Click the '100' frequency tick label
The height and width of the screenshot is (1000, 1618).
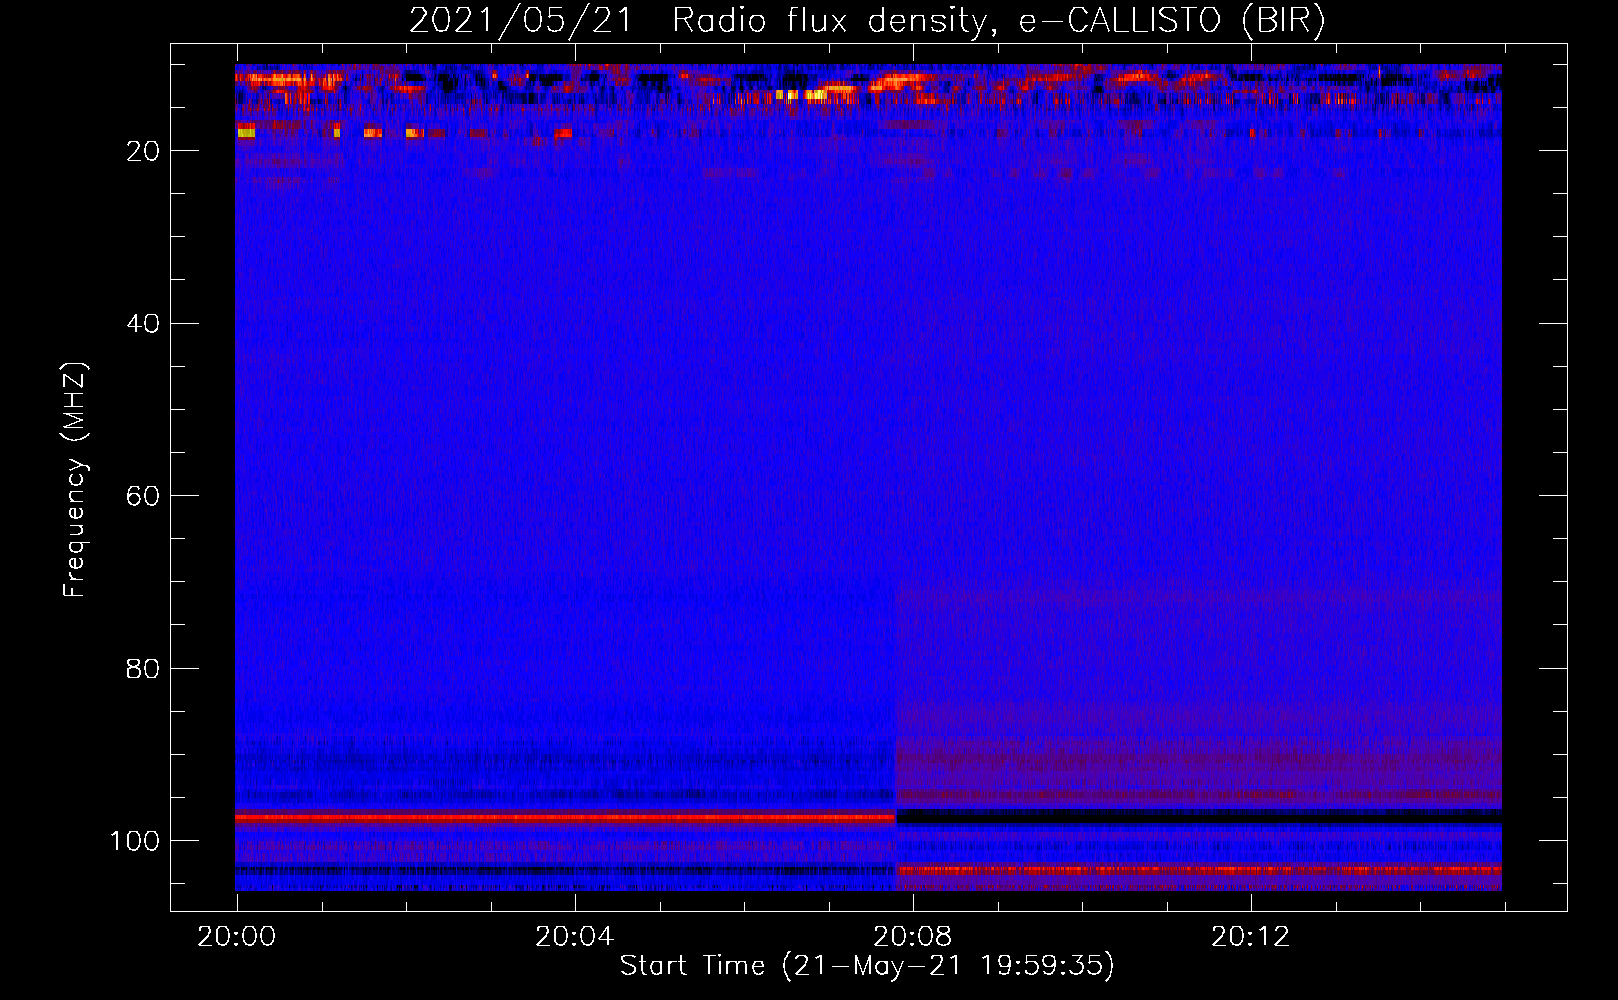click(x=135, y=841)
